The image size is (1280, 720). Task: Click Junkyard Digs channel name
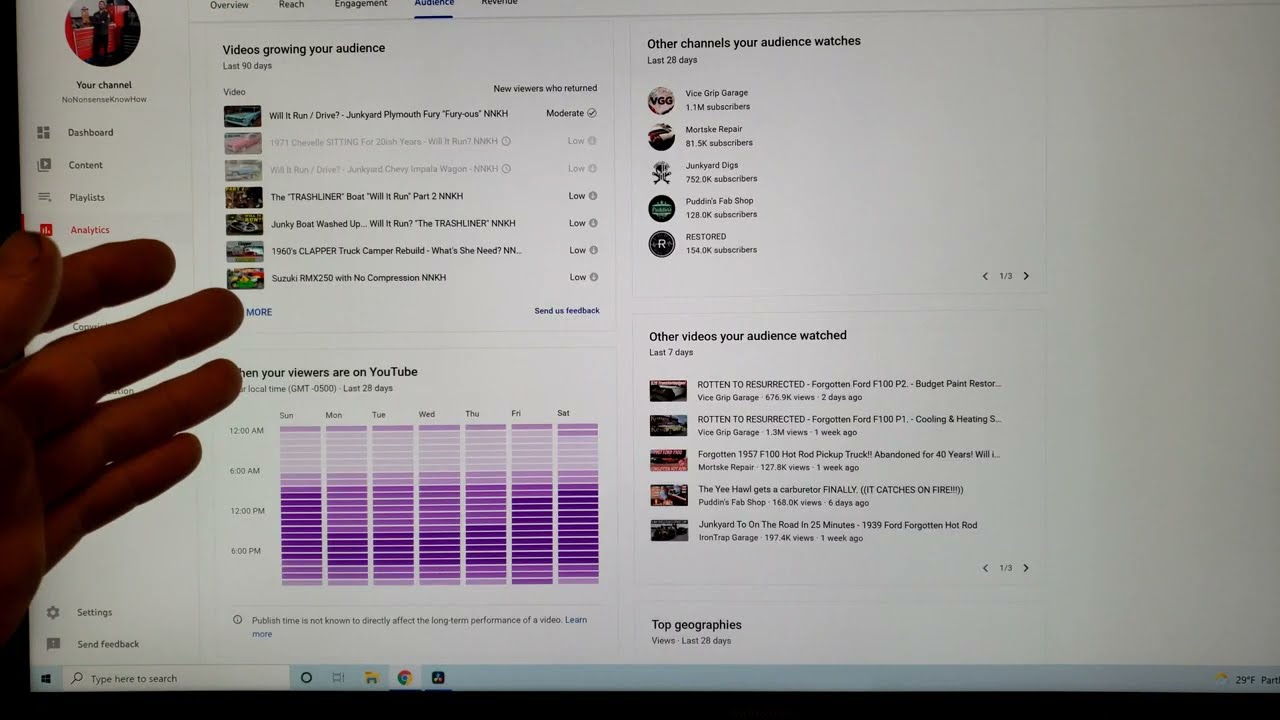click(712, 165)
